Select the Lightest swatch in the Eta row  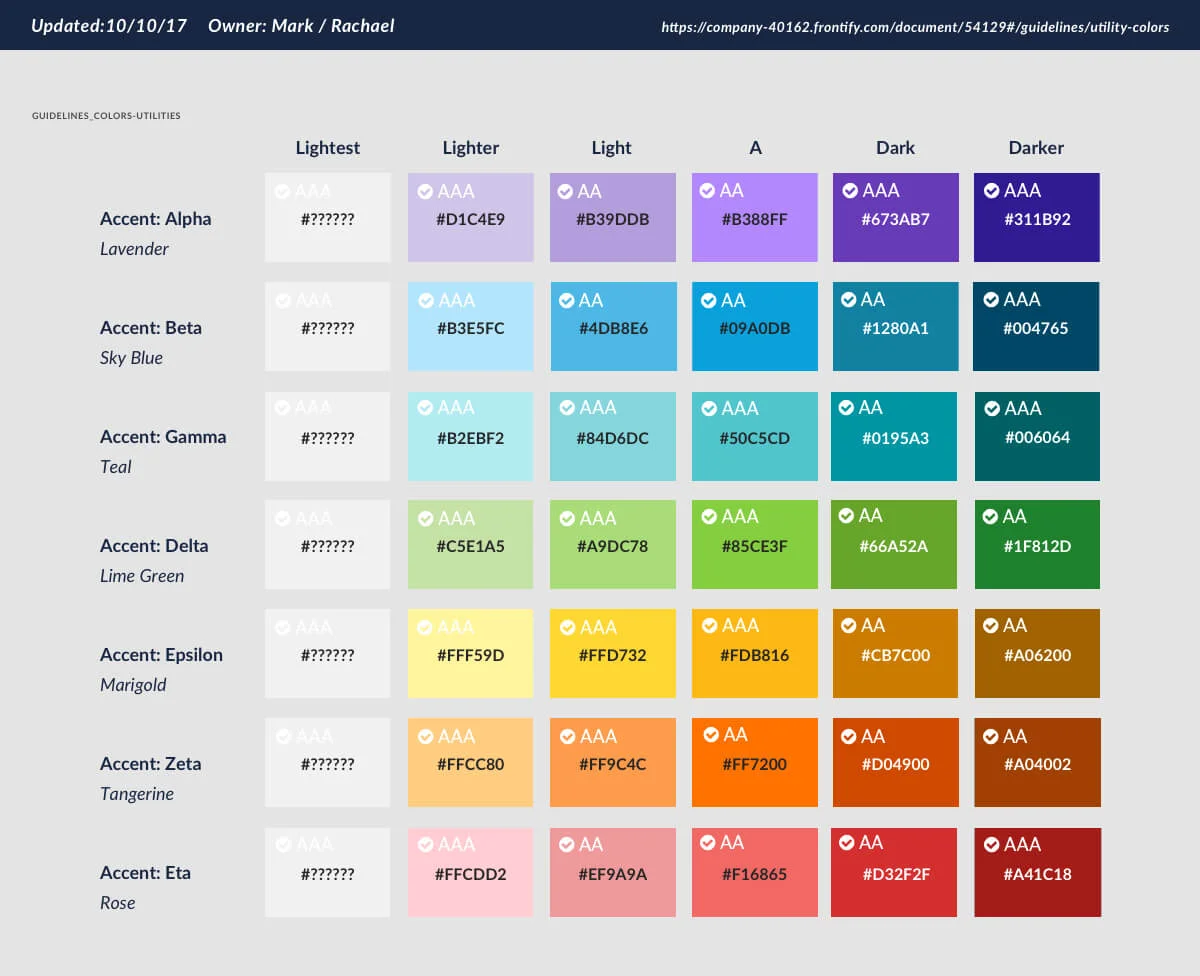click(327, 872)
